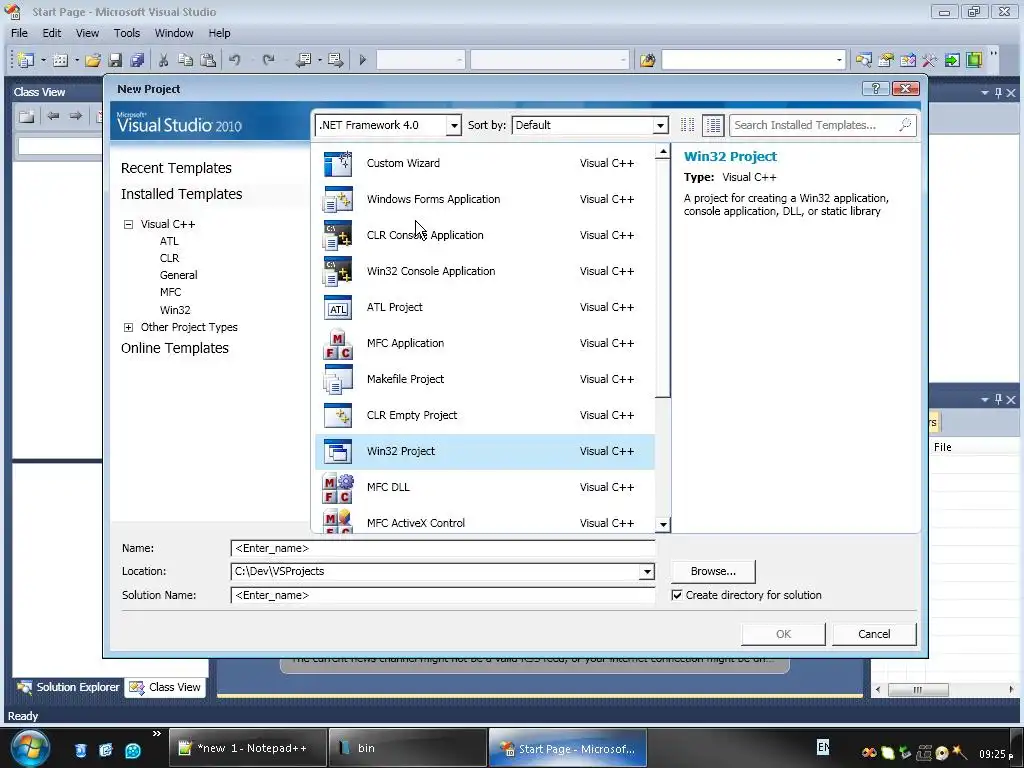Select the CLR Empty Project template
Viewport: 1024px width, 768px height.
point(485,415)
